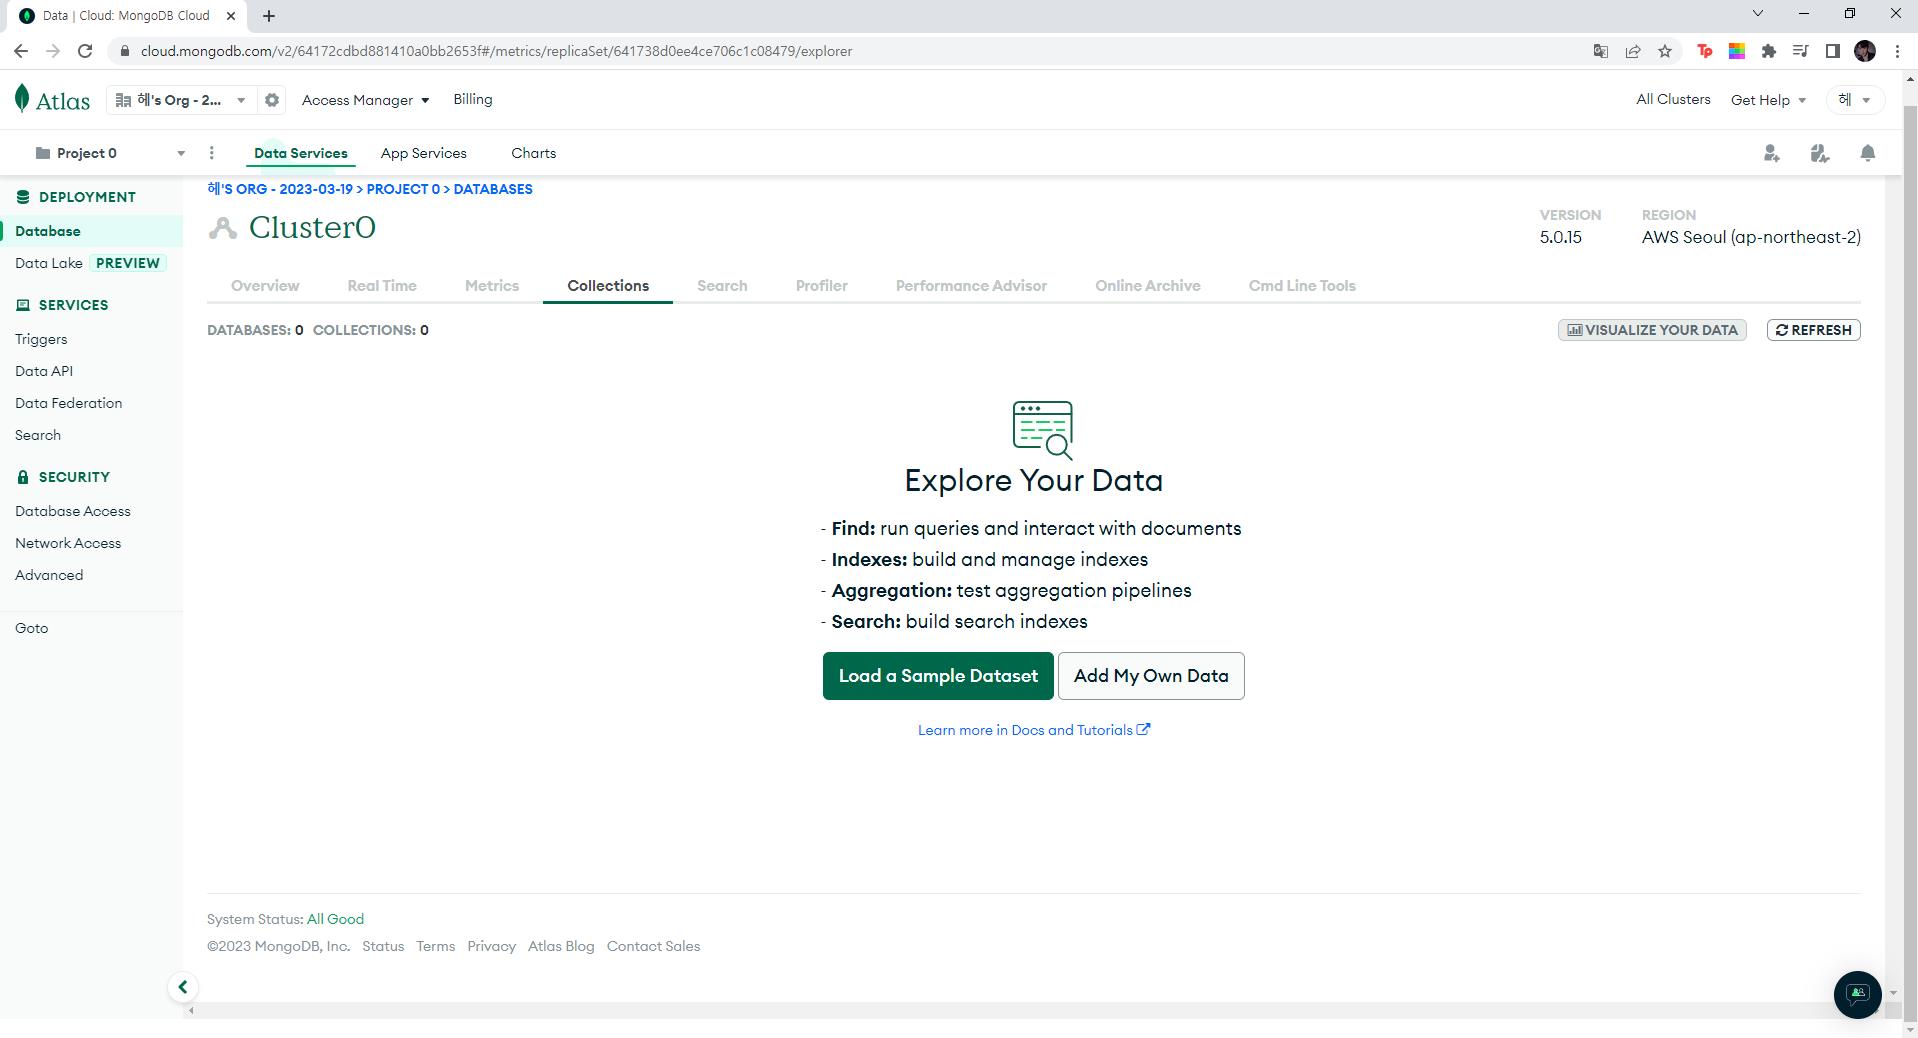This screenshot has width=1918, height=1038.
Task: Open project options three-dot menu
Action: point(211,153)
